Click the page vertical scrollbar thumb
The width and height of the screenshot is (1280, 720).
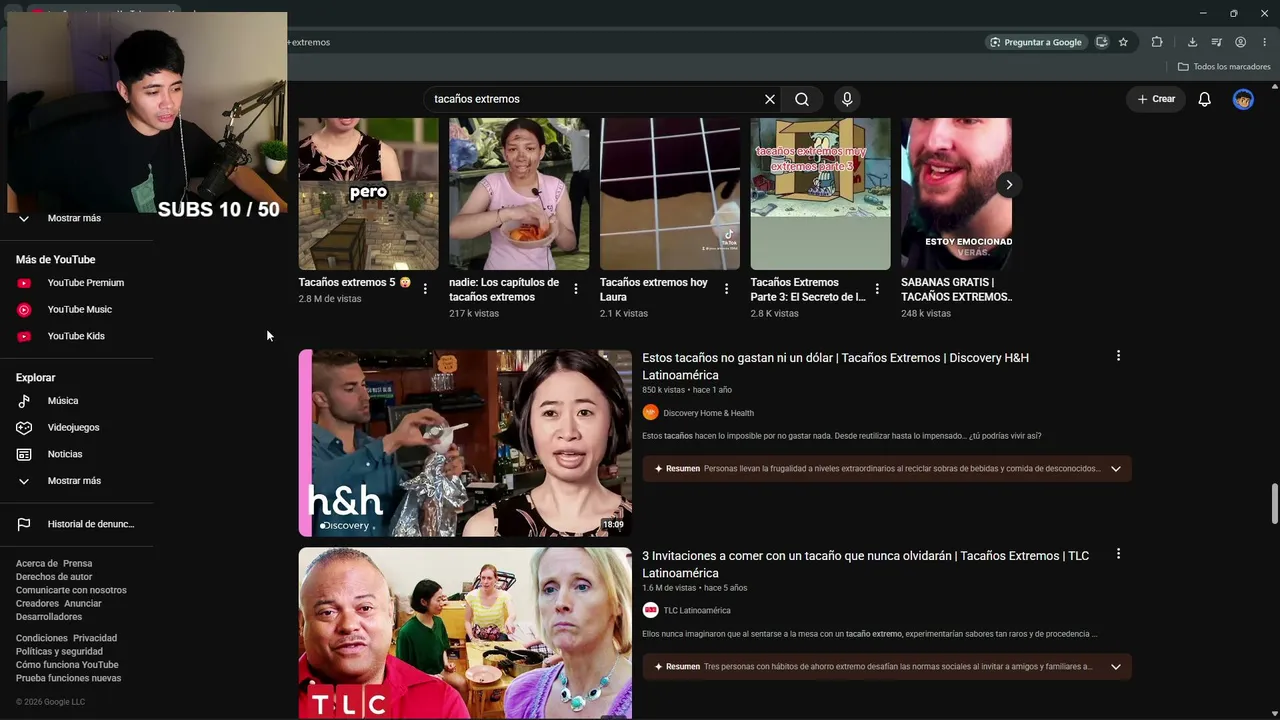pos(1274,503)
